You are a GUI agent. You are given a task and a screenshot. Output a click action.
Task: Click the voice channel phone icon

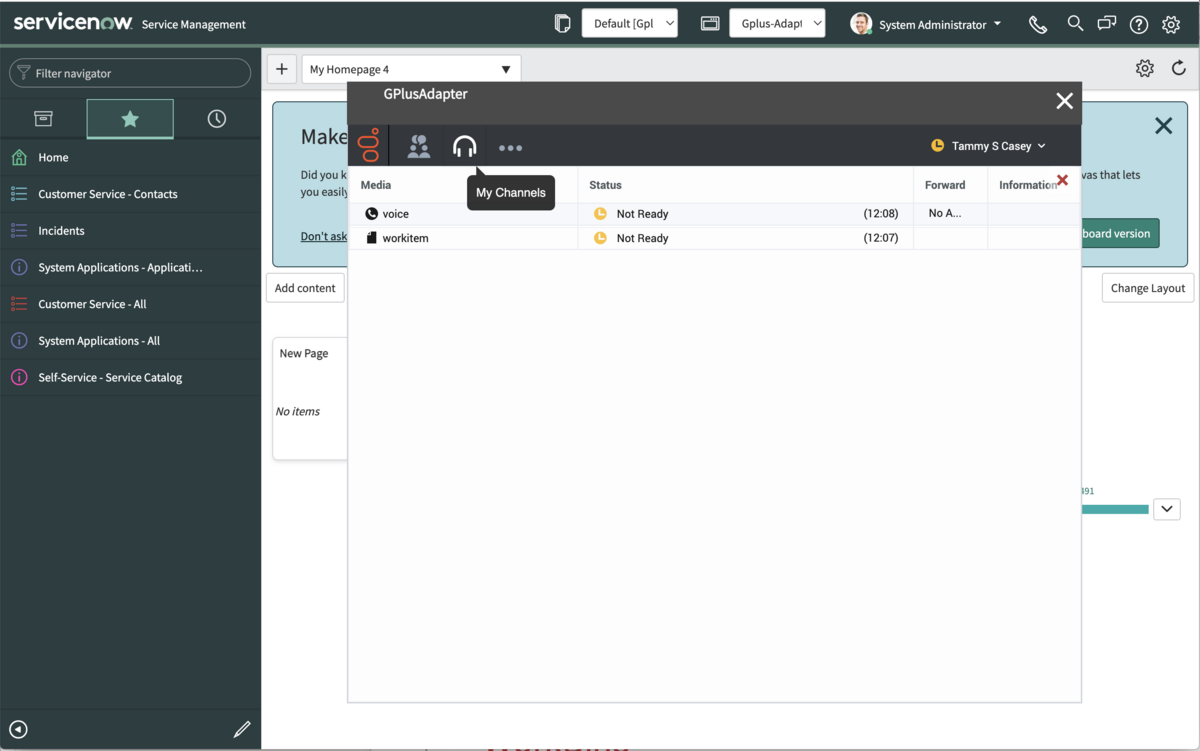(x=371, y=214)
